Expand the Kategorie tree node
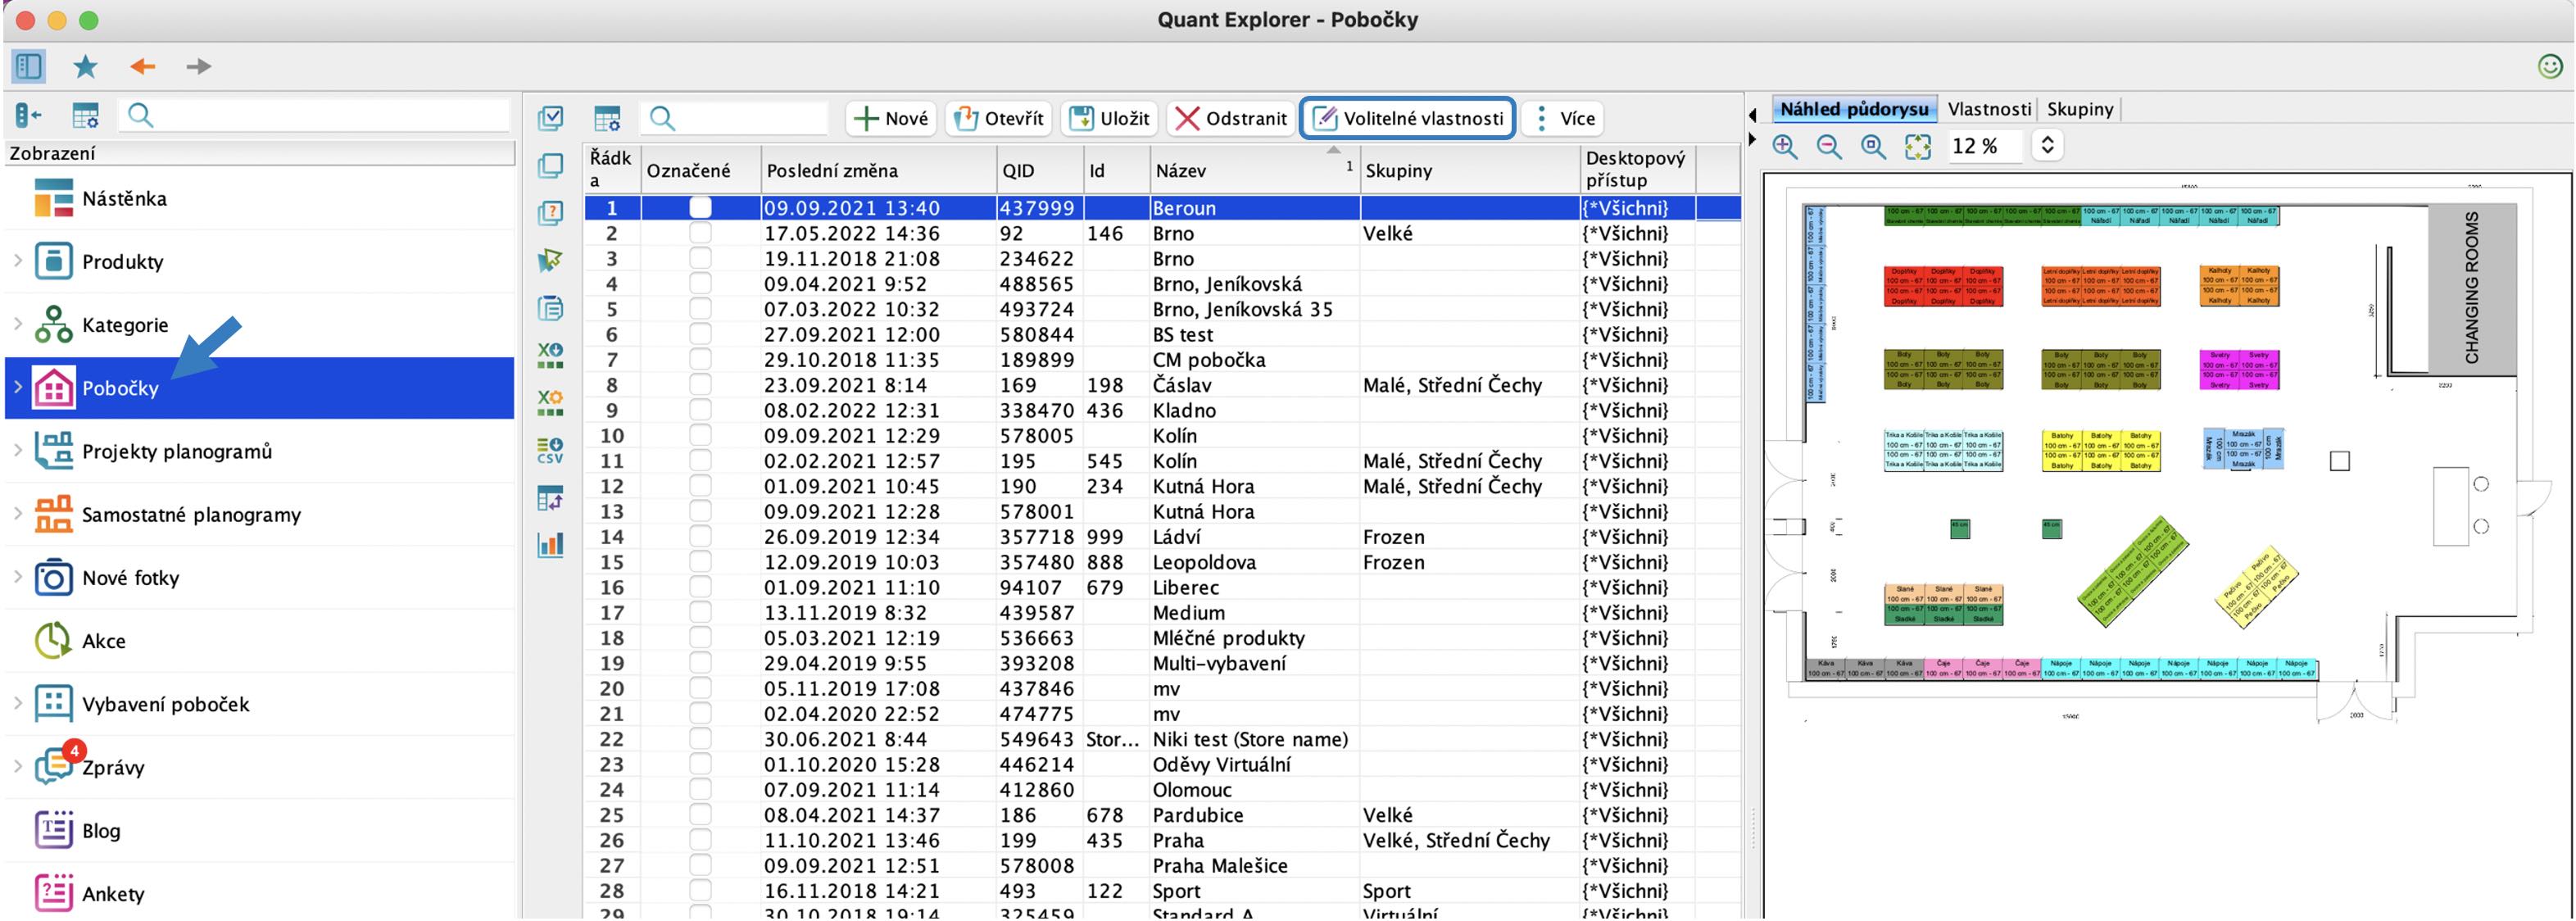 point(18,323)
